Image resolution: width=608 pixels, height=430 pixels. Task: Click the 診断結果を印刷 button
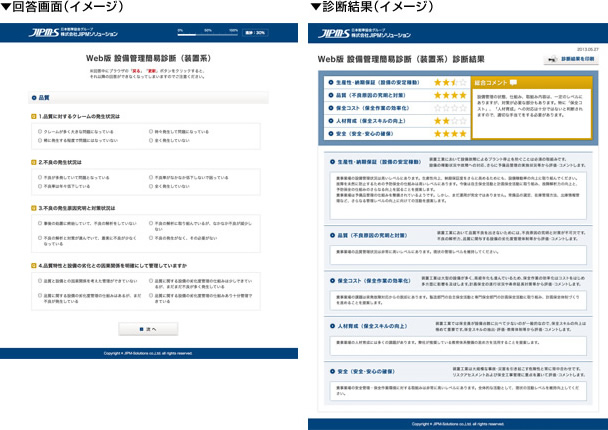[571, 59]
